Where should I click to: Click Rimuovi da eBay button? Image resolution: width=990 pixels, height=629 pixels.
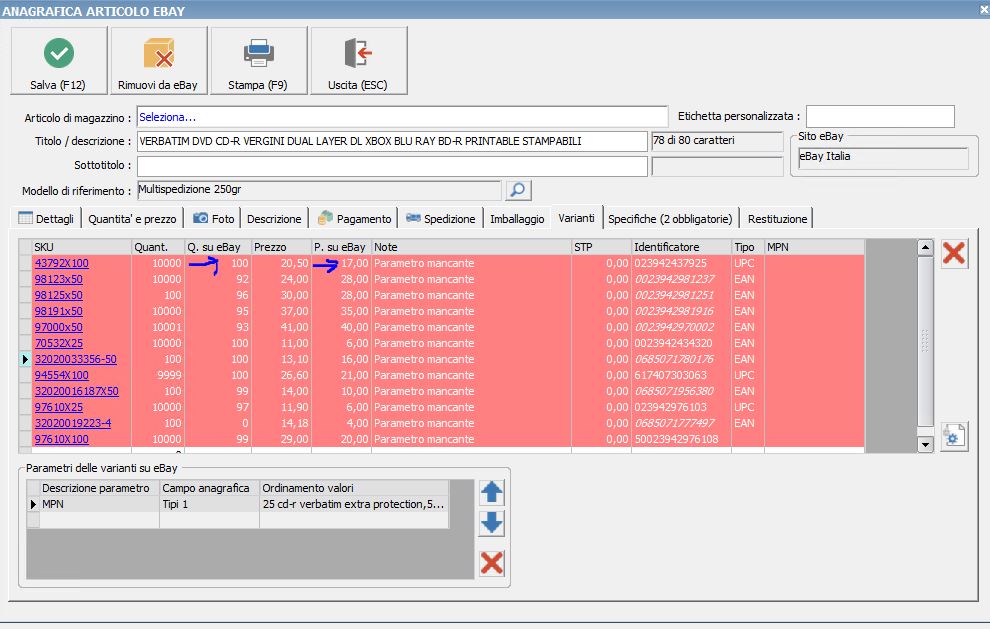tap(158, 61)
